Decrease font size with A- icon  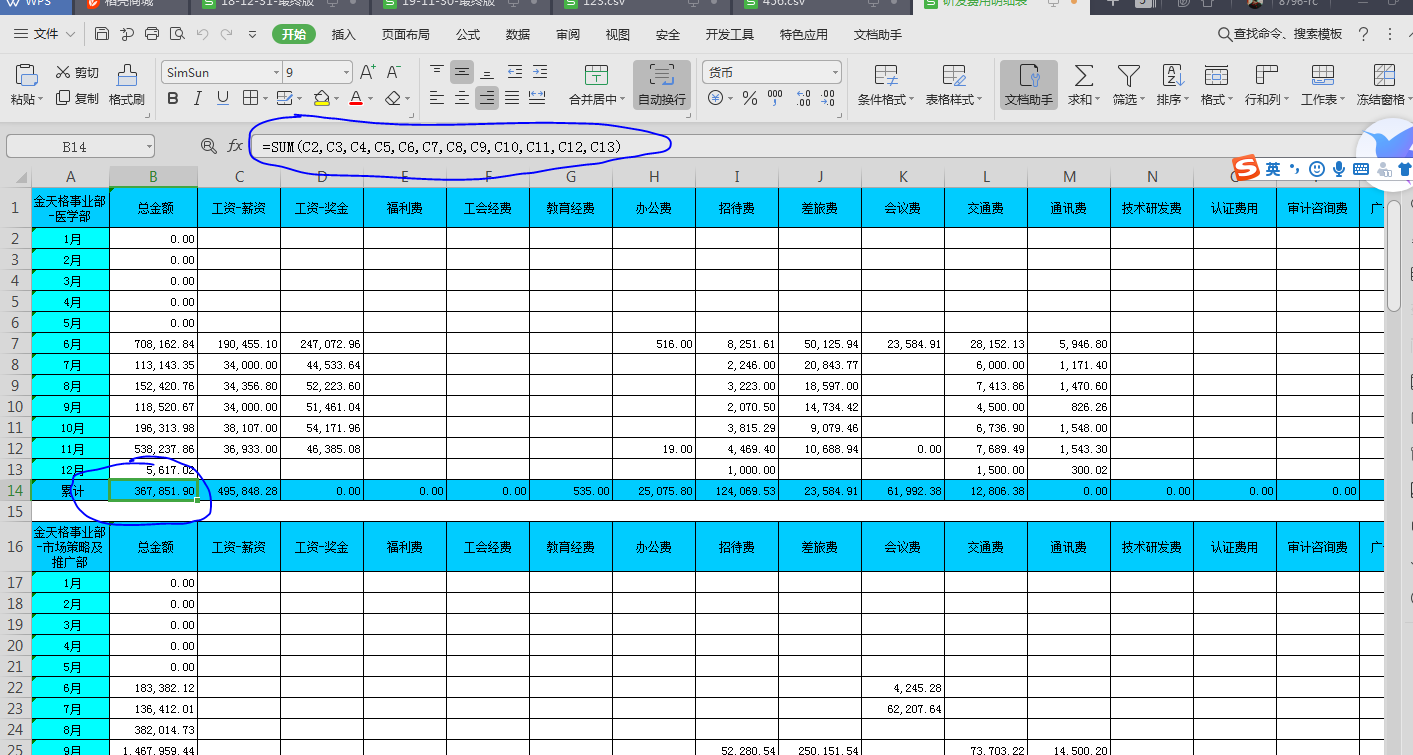[x=393, y=72]
